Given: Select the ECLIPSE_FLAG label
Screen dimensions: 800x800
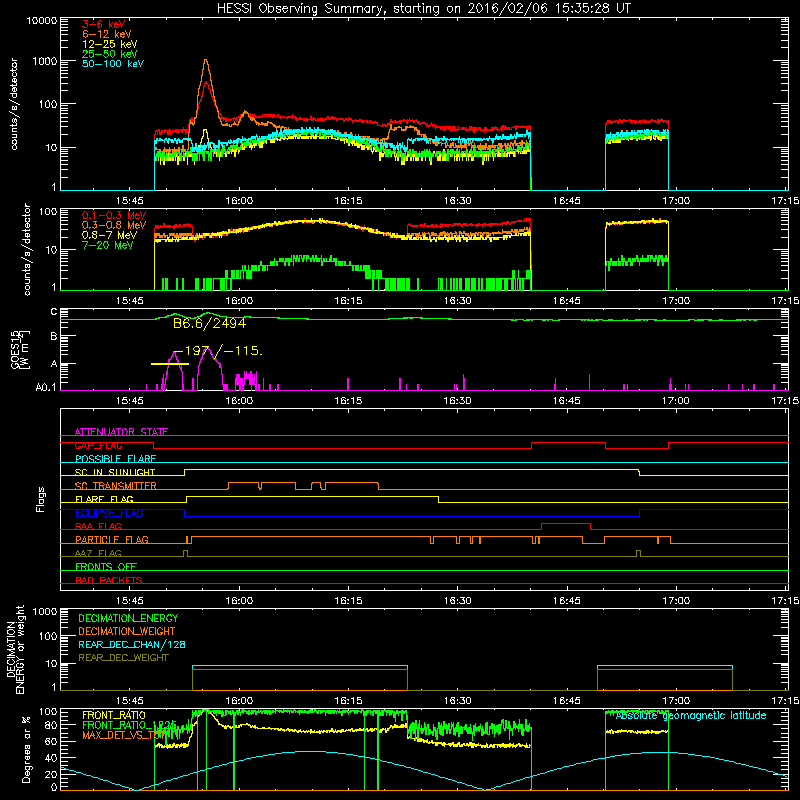Looking at the screenshot, I should (x=109, y=513).
